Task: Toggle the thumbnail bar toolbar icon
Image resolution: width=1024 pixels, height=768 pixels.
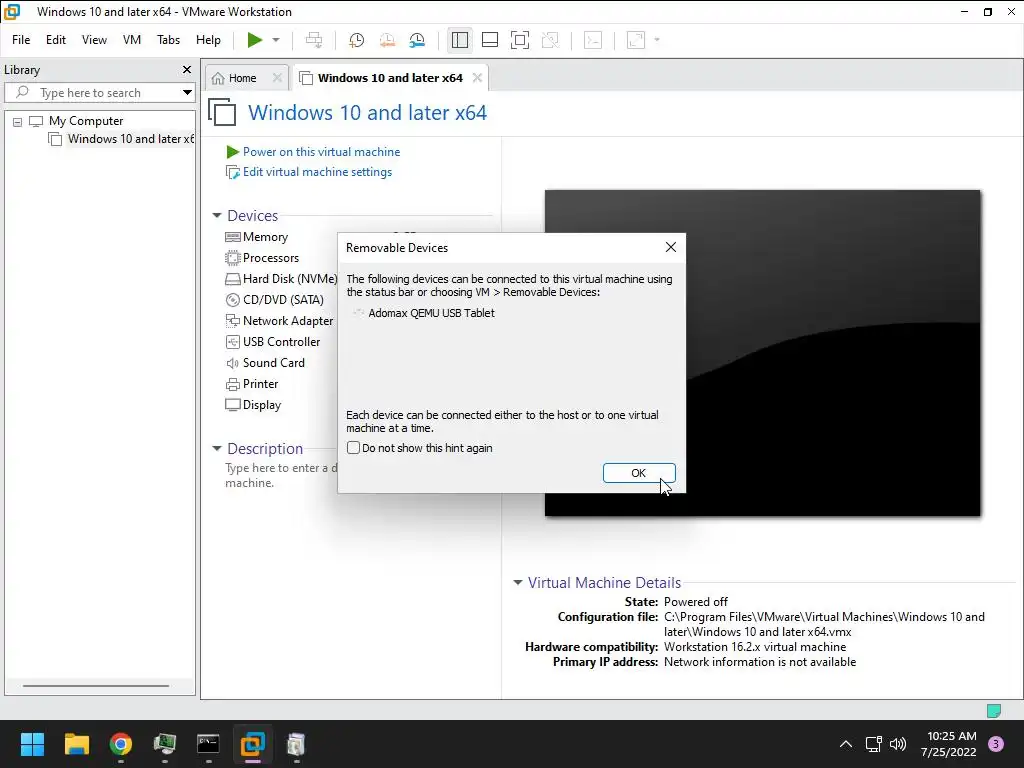Action: tap(490, 40)
